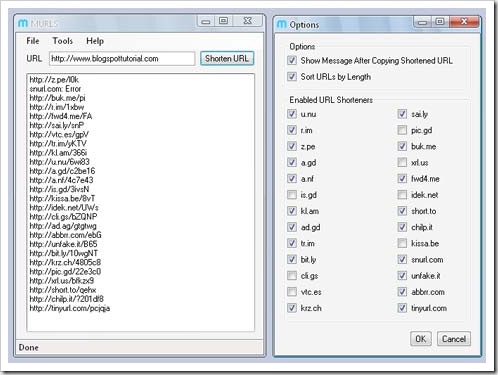Click OK in the Options window
This screenshot has height=375, width=498.
click(x=420, y=339)
